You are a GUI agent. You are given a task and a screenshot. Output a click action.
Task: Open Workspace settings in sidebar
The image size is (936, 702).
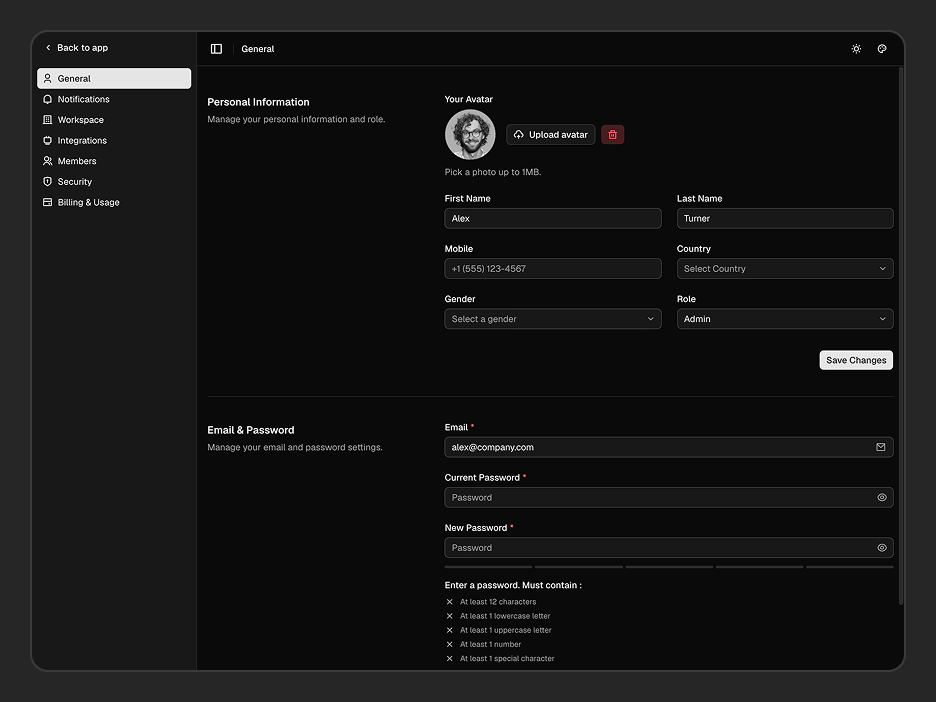[114, 120]
